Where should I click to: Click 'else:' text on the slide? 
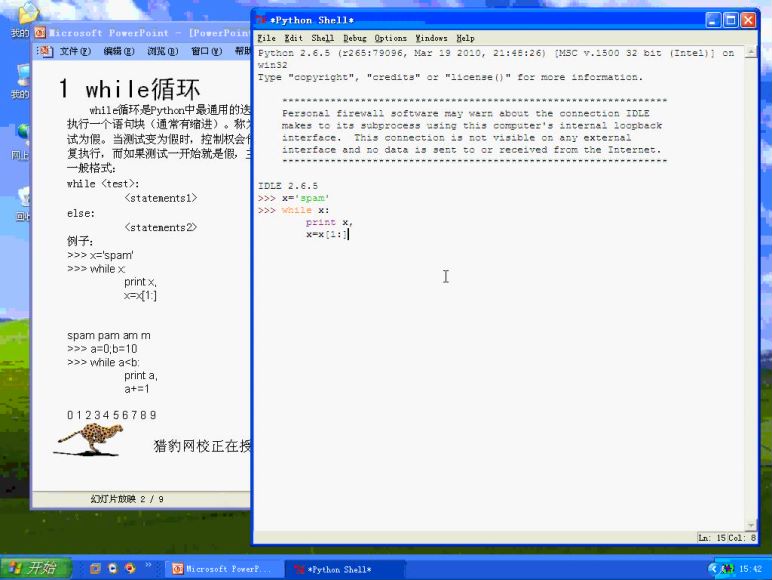point(81,213)
